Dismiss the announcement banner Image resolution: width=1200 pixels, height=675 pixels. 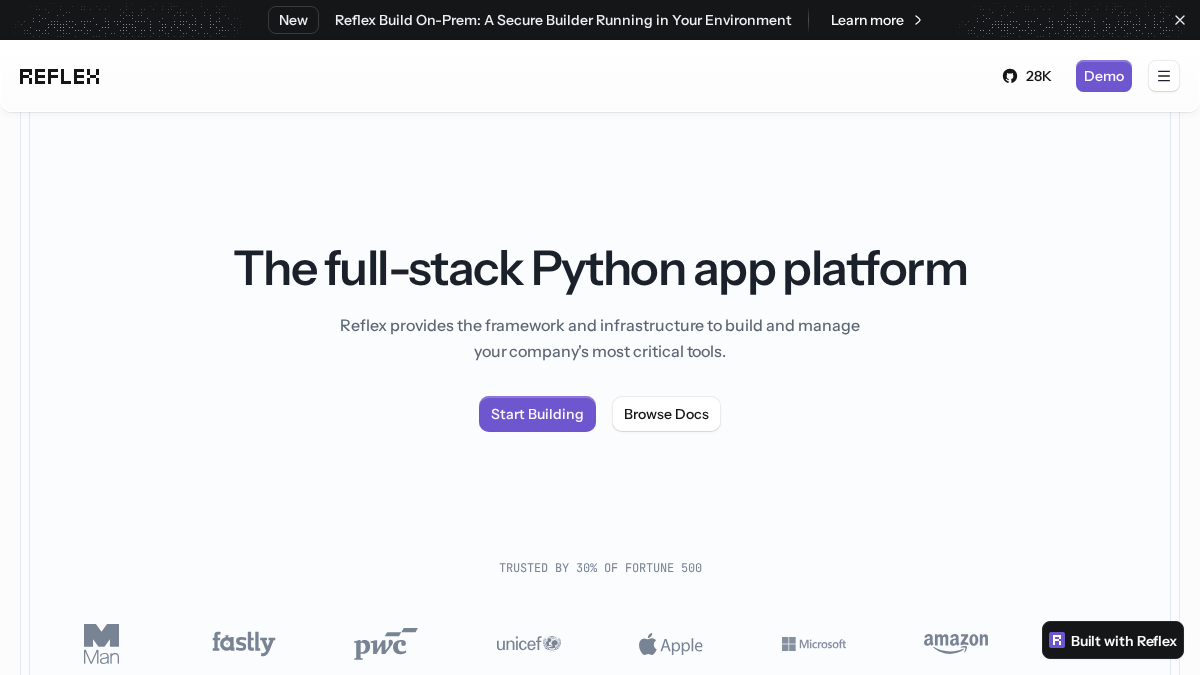pyautogui.click(x=1180, y=20)
